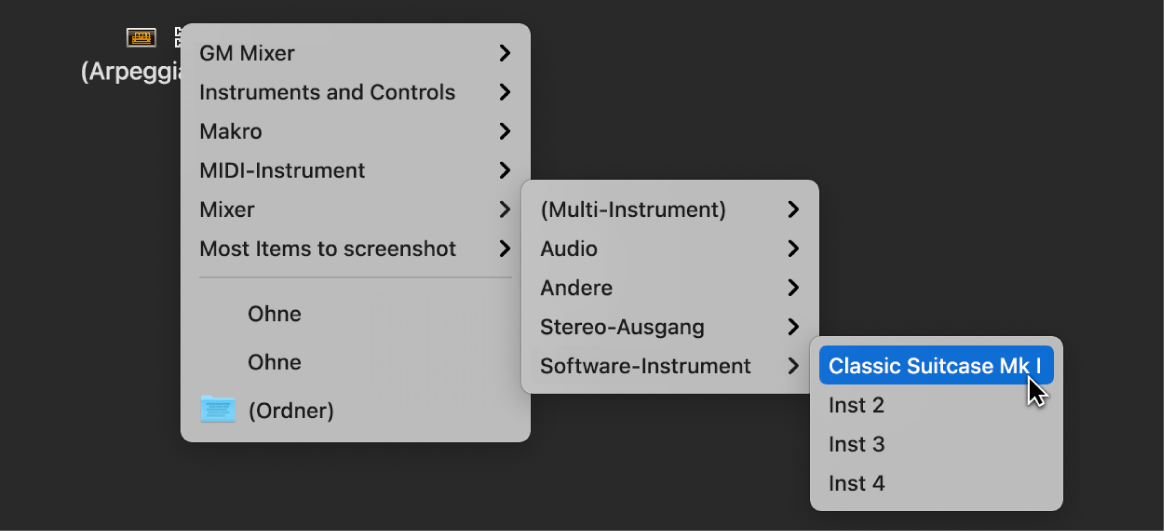Click the folder icon beside (Ordner)
This screenshot has height=532, width=1165.
[x=218, y=410]
